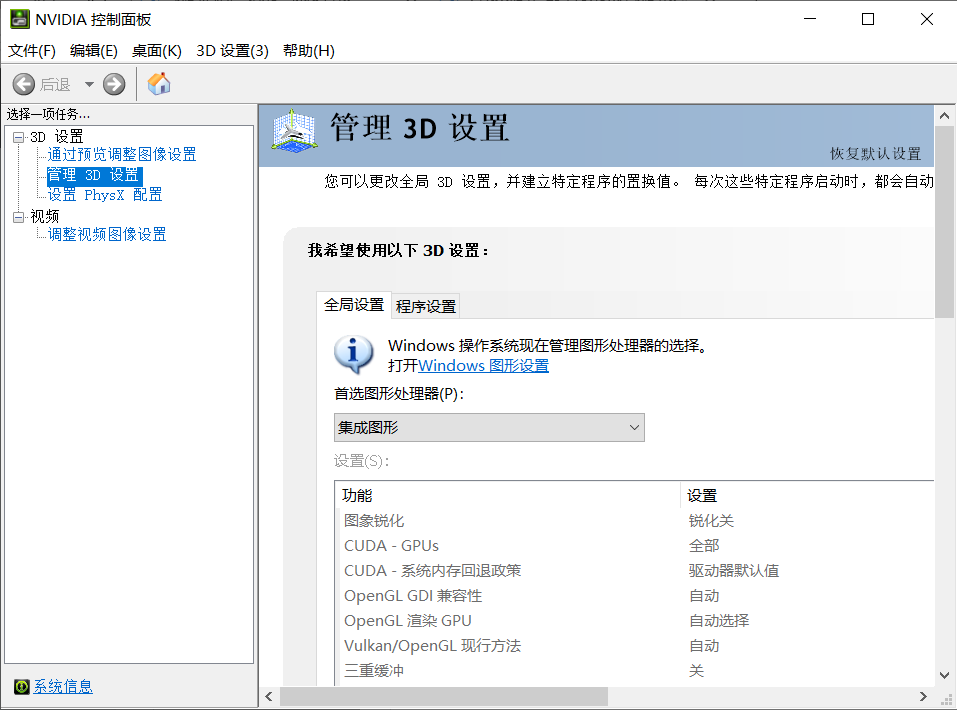Click 恢复默认设置 to restore defaults
The height and width of the screenshot is (710, 957).
[875, 154]
